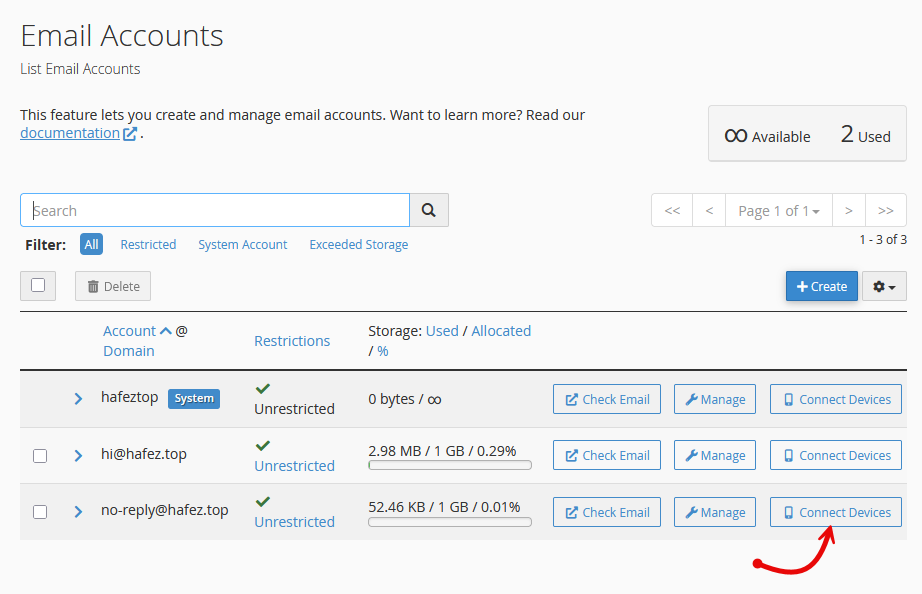Image resolution: width=922 pixels, height=594 pixels.
Task: Click the Create button
Action: (x=821, y=286)
